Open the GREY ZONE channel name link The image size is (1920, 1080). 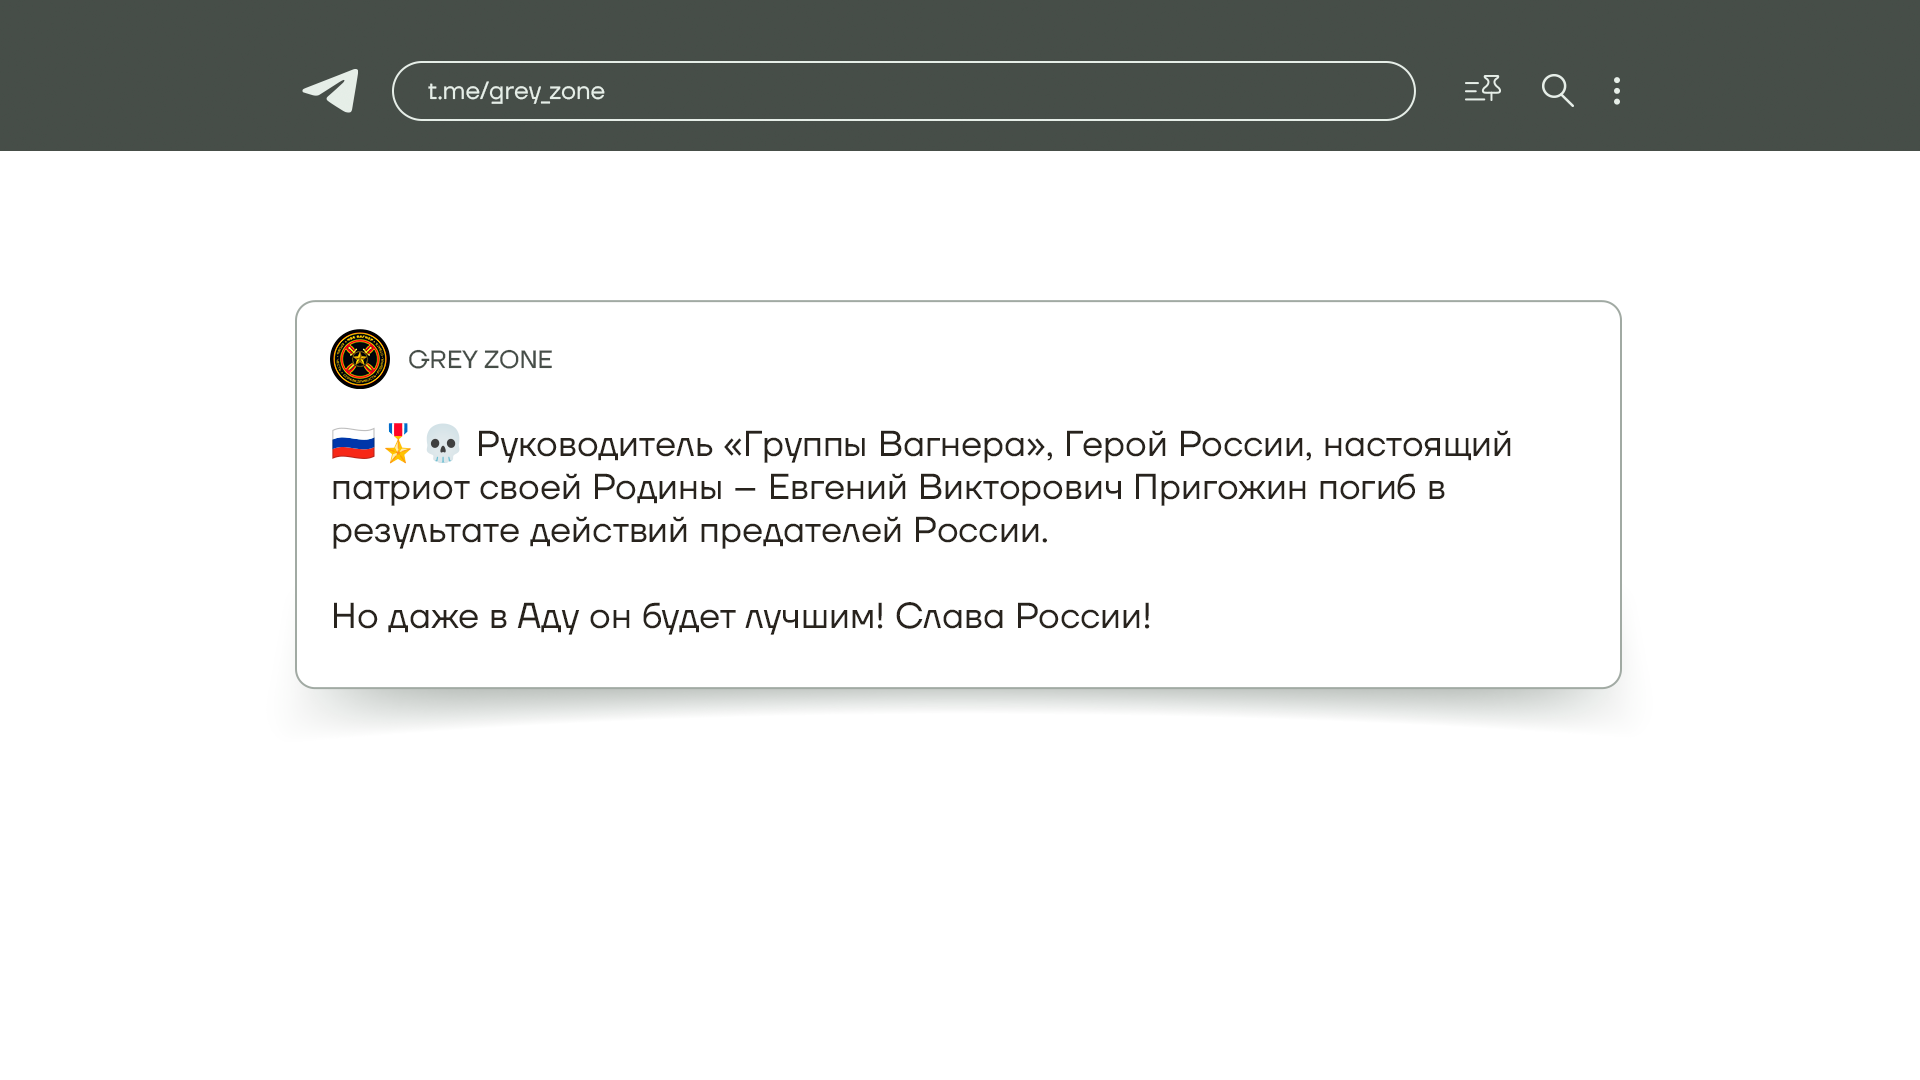coord(480,360)
